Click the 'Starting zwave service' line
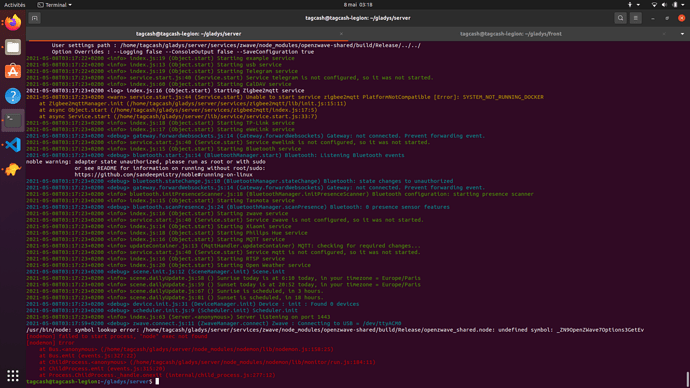The image size is (690, 388). [157, 214]
